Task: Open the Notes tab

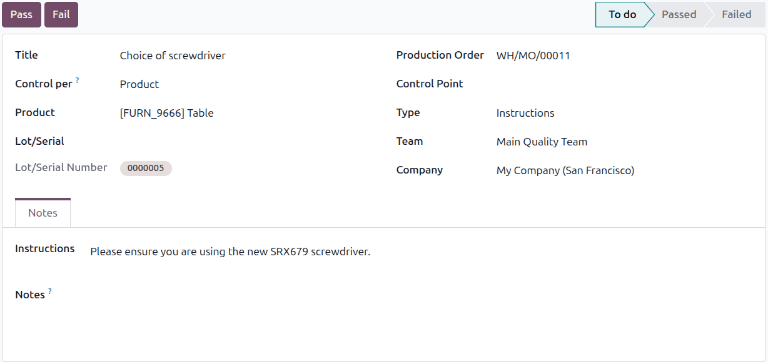Action: tap(43, 213)
